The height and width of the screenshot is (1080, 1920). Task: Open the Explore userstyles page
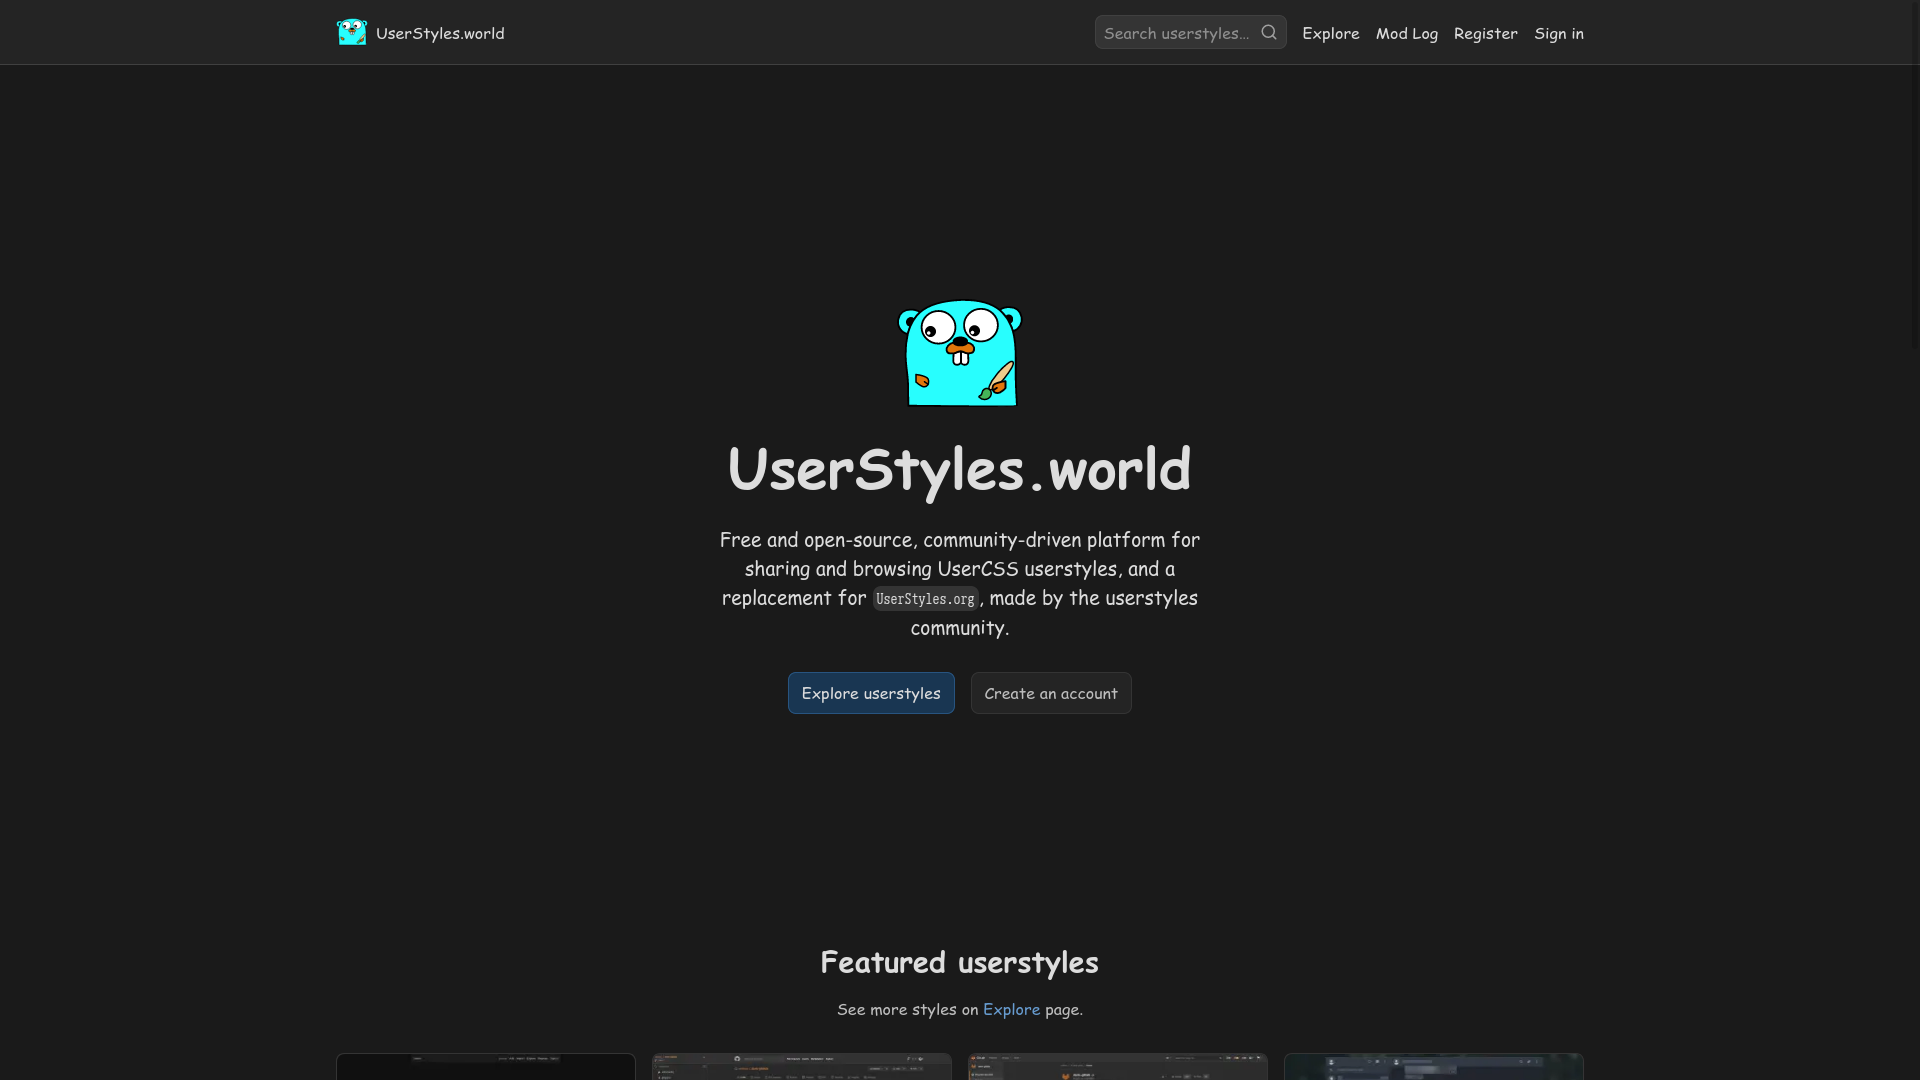(x=870, y=692)
